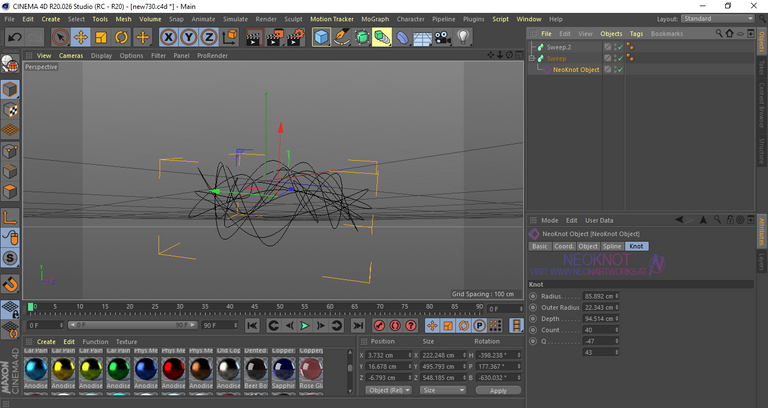Open the File menu
Viewport: 768px width, 408px height.
click(9, 19)
